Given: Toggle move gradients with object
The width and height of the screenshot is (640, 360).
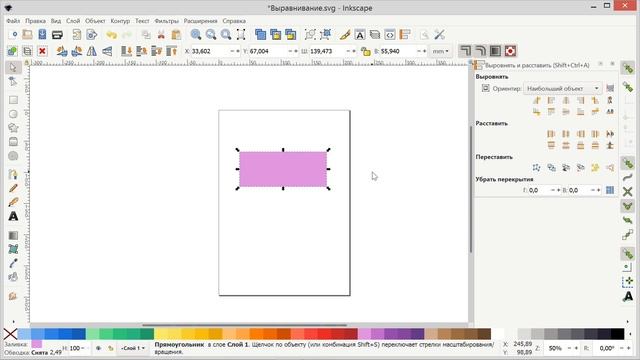Looking at the screenshot, I should click(x=495, y=51).
